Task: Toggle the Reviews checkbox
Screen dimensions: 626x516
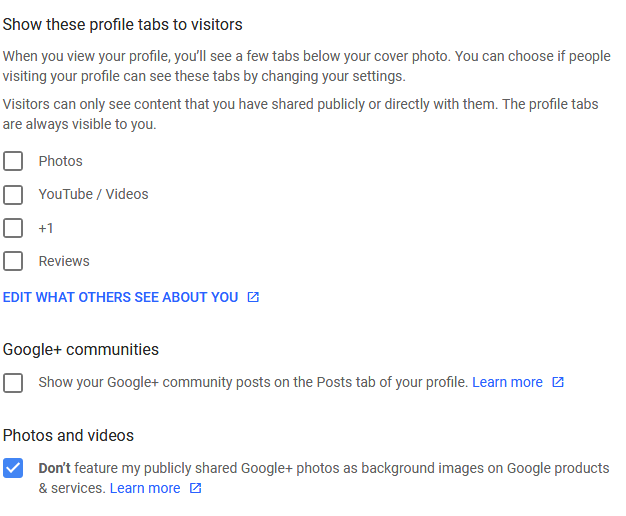Action: tap(13, 261)
